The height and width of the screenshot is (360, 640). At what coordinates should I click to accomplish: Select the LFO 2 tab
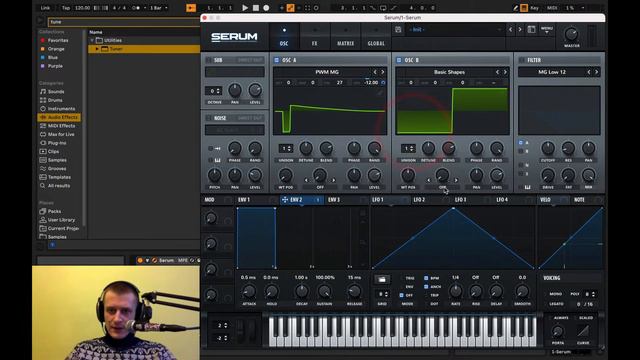click(419, 200)
